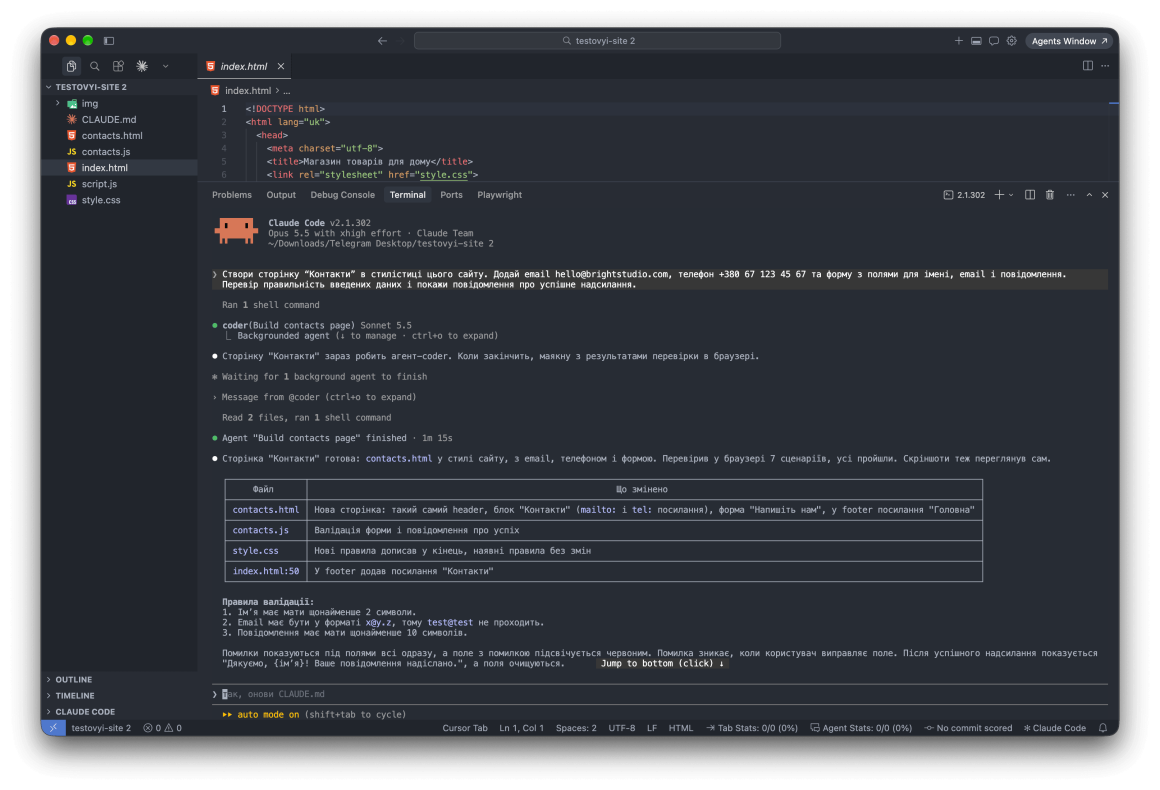Click the plus icon in title bar
The image size is (1160, 790).
(x=959, y=41)
